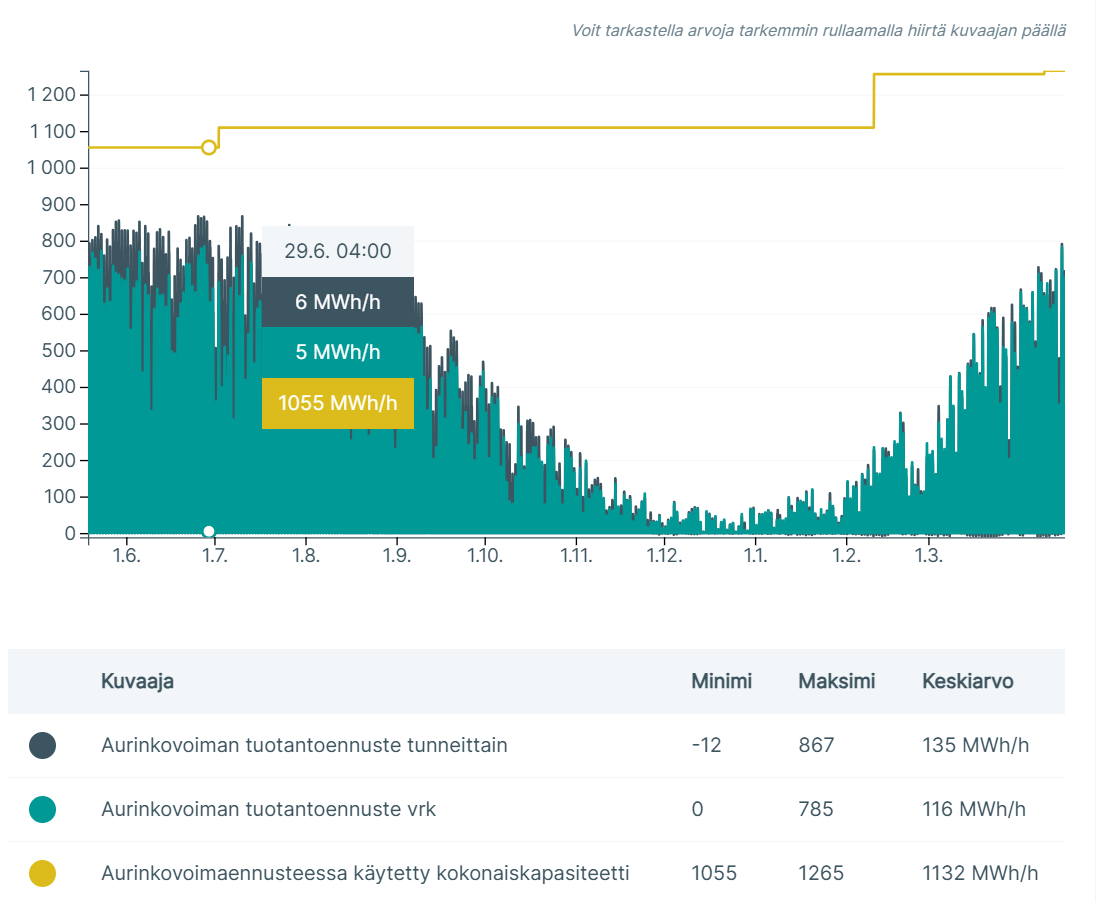Select the Kuvaaja column header

137,681
